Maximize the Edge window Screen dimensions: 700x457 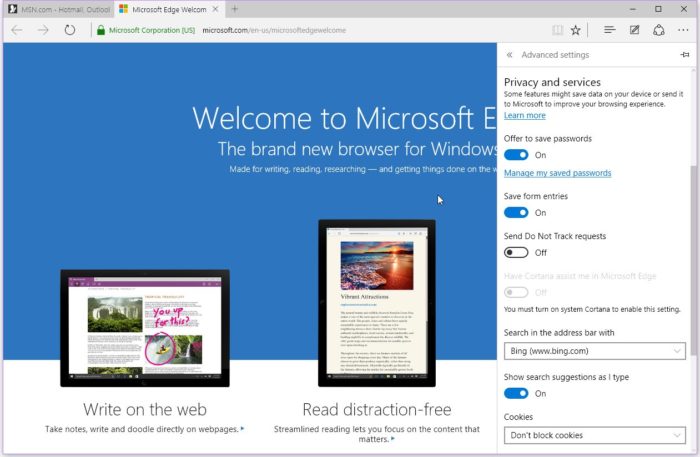658,9
